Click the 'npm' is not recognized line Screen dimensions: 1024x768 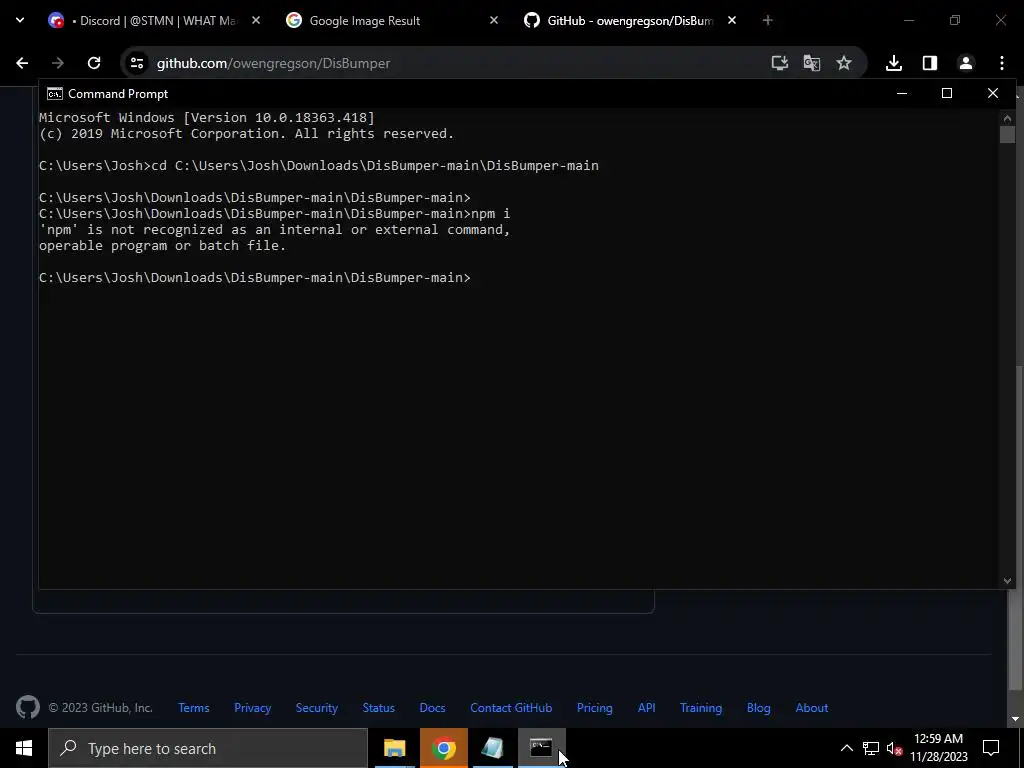274,229
